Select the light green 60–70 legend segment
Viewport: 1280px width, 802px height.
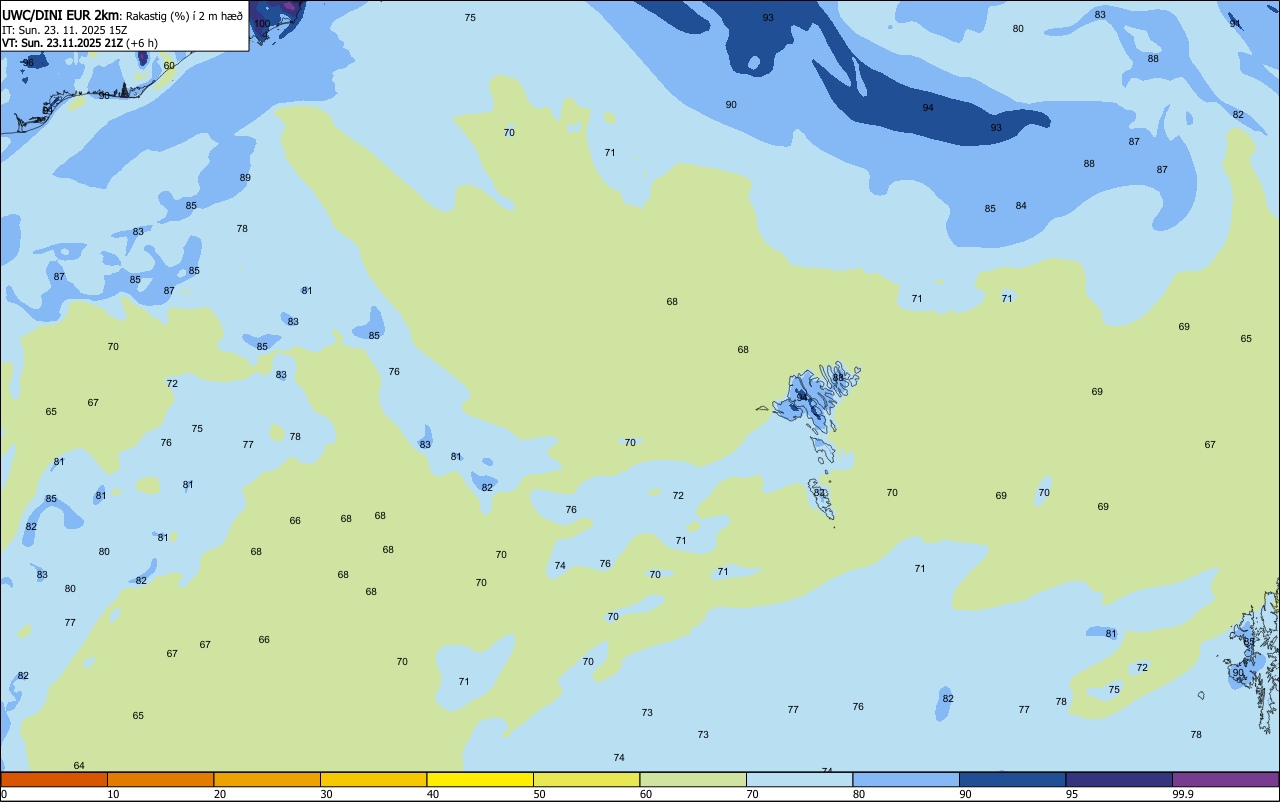(x=693, y=779)
